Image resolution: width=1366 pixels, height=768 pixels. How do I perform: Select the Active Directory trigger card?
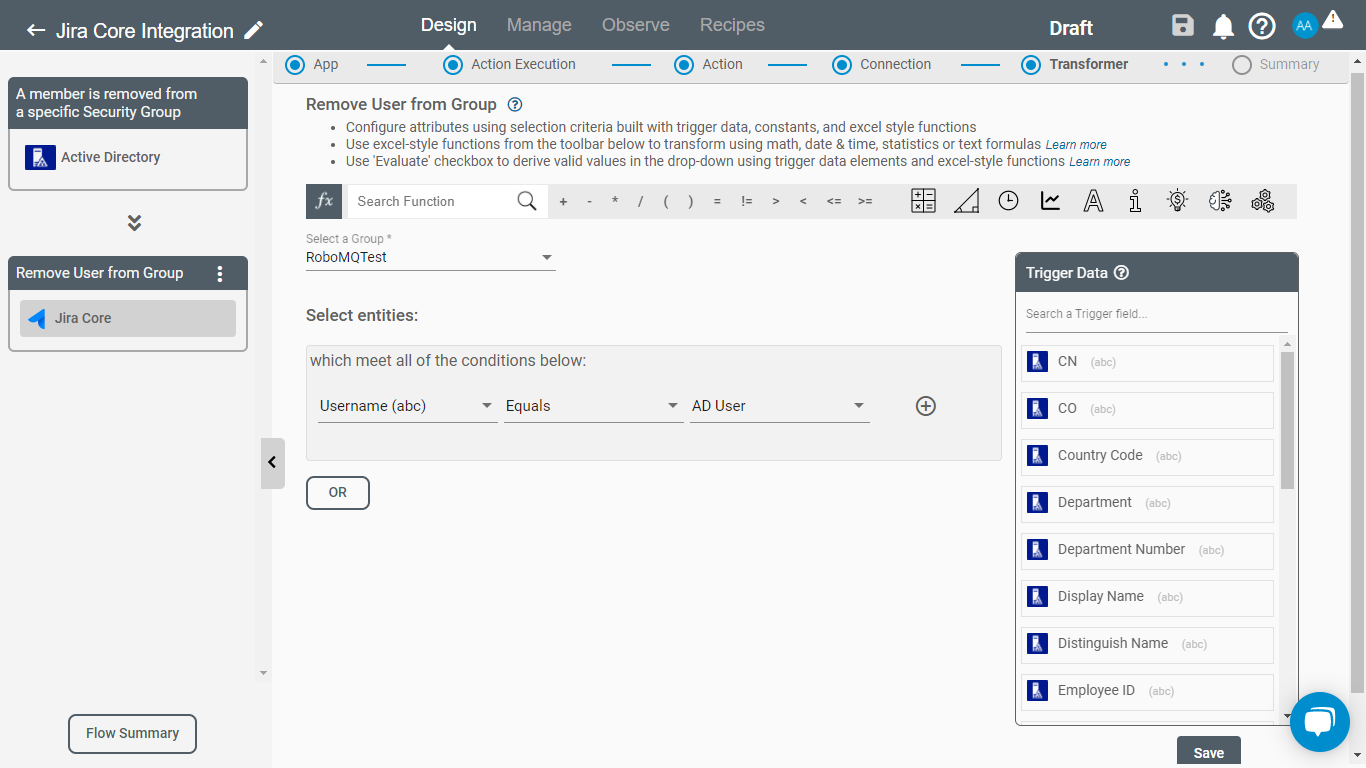coord(128,157)
